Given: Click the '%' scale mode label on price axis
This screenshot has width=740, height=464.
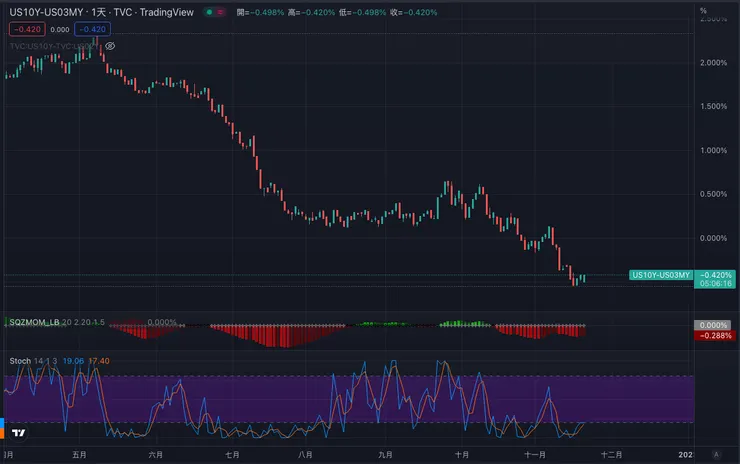Looking at the screenshot, I should point(703,10).
